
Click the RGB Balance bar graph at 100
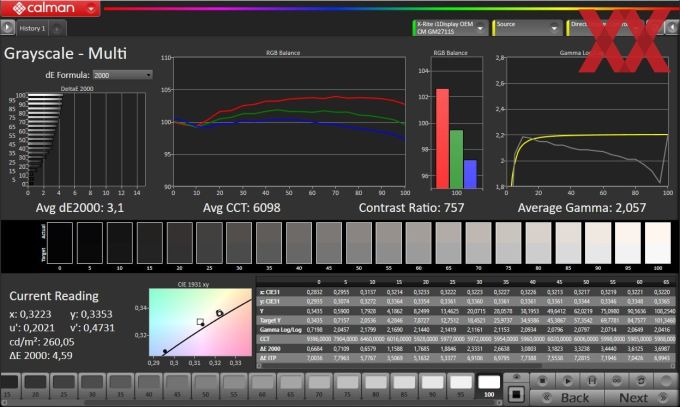(457, 123)
